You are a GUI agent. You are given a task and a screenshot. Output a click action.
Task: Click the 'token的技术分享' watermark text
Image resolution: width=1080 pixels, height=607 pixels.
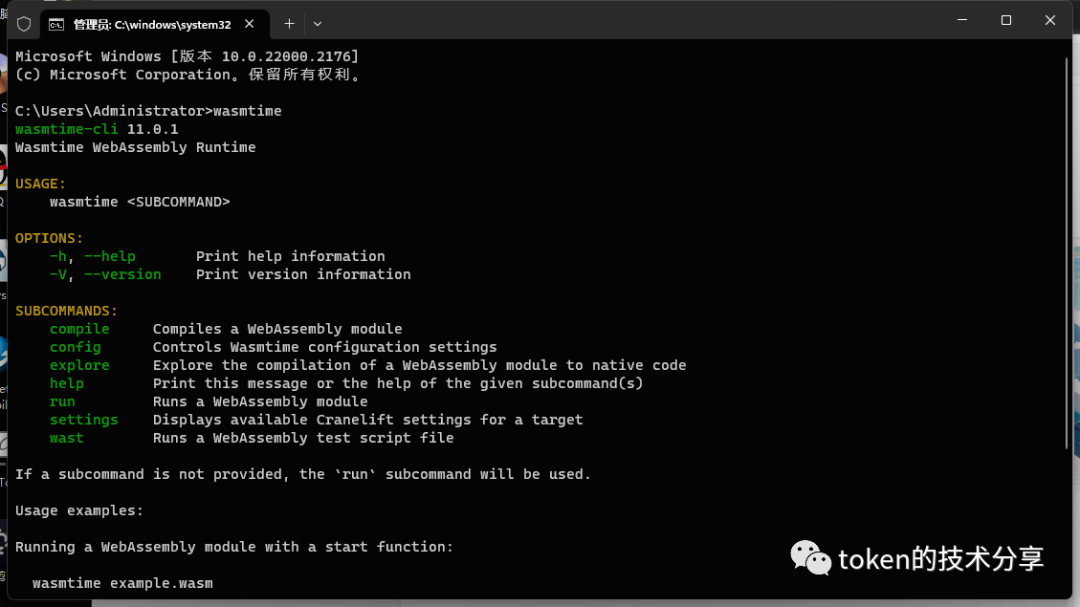pyautogui.click(x=941, y=559)
